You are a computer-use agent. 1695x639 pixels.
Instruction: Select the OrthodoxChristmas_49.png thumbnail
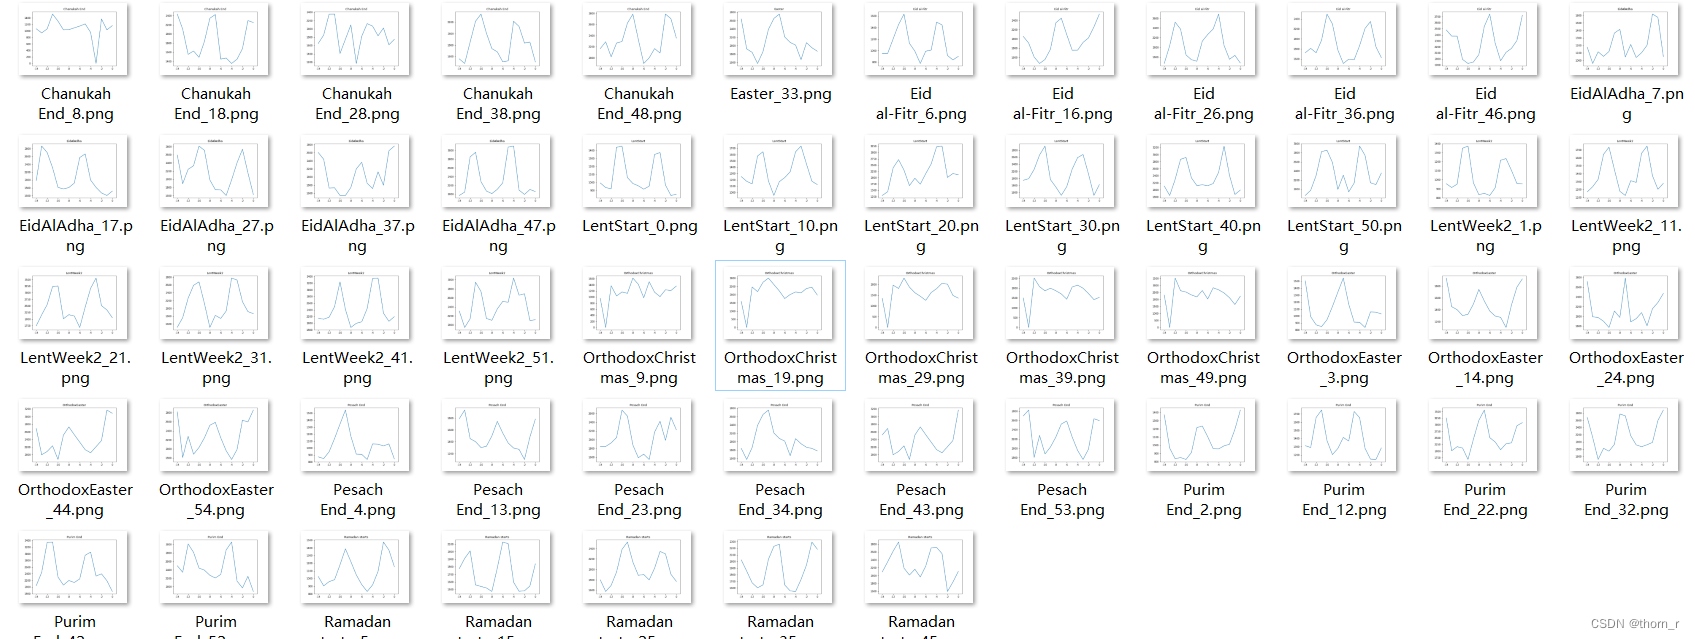[1202, 304]
